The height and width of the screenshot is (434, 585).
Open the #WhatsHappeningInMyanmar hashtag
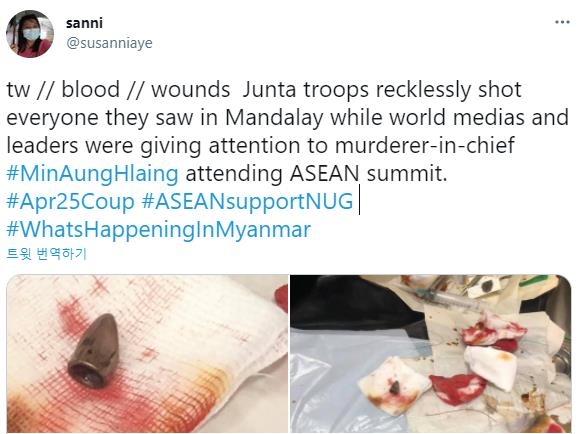[x=159, y=230]
